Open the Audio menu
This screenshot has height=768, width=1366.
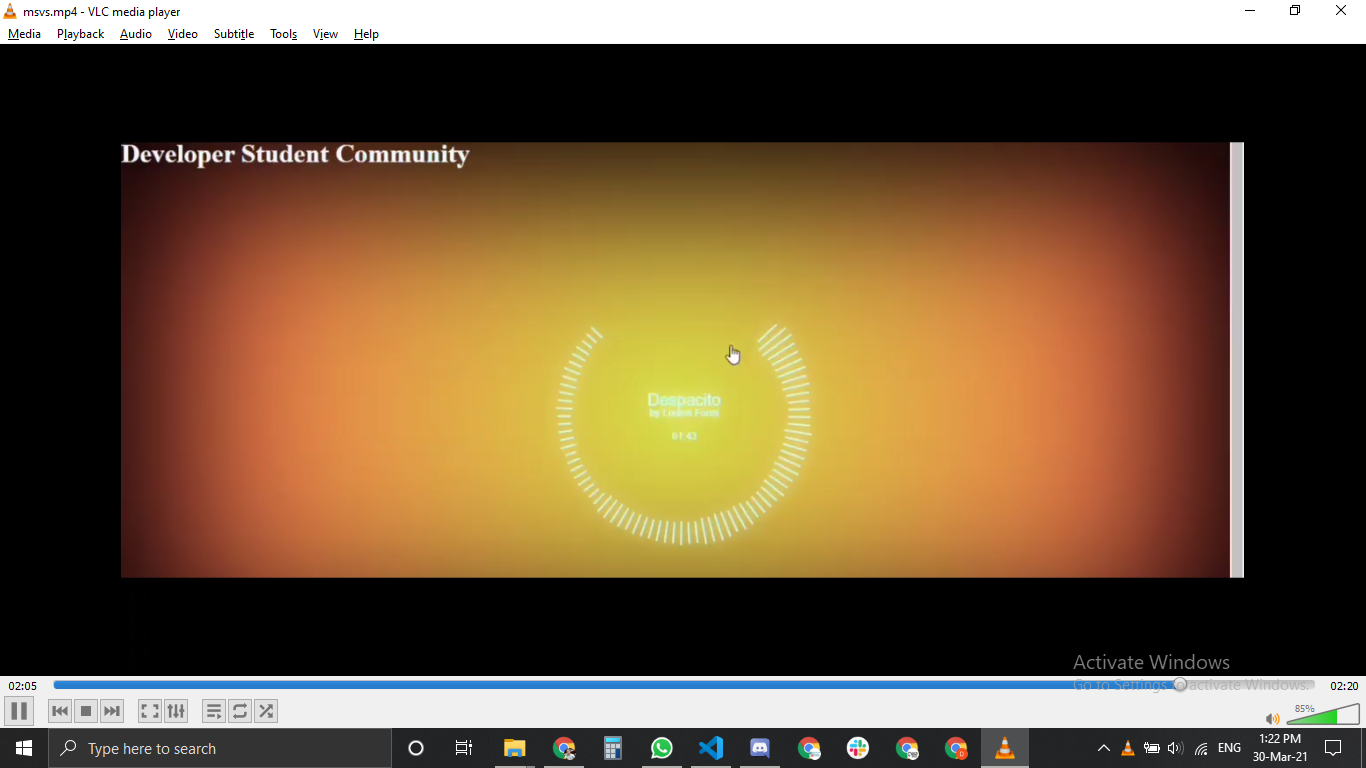[136, 34]
